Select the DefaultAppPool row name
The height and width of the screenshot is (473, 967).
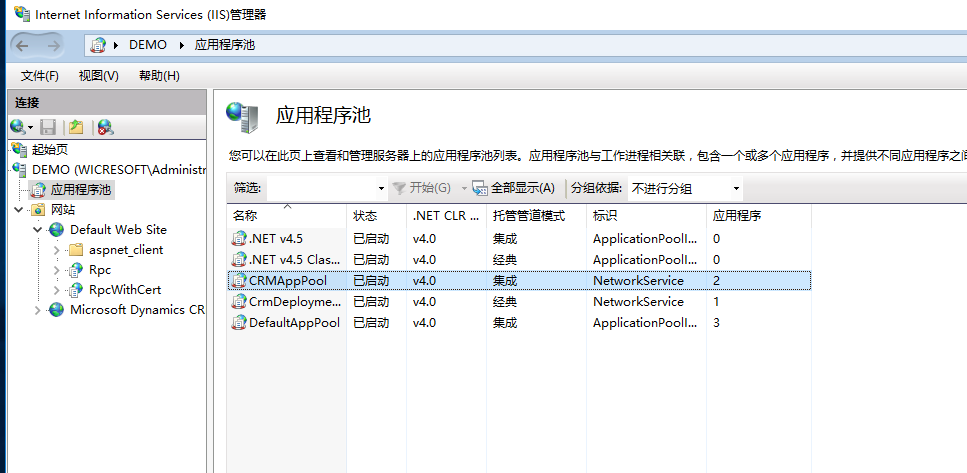coord(294,323)
